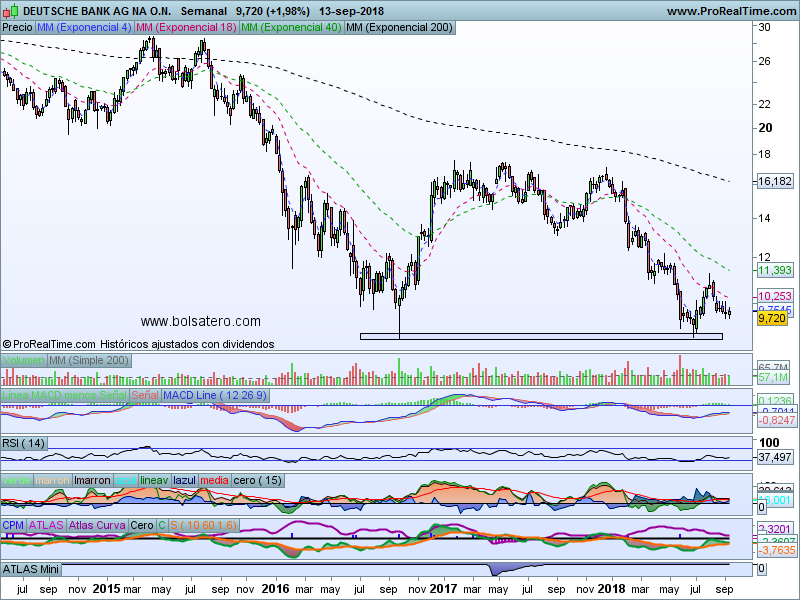Select the ATLAS Curva label
Screen dimensions: 800x600
98,525
